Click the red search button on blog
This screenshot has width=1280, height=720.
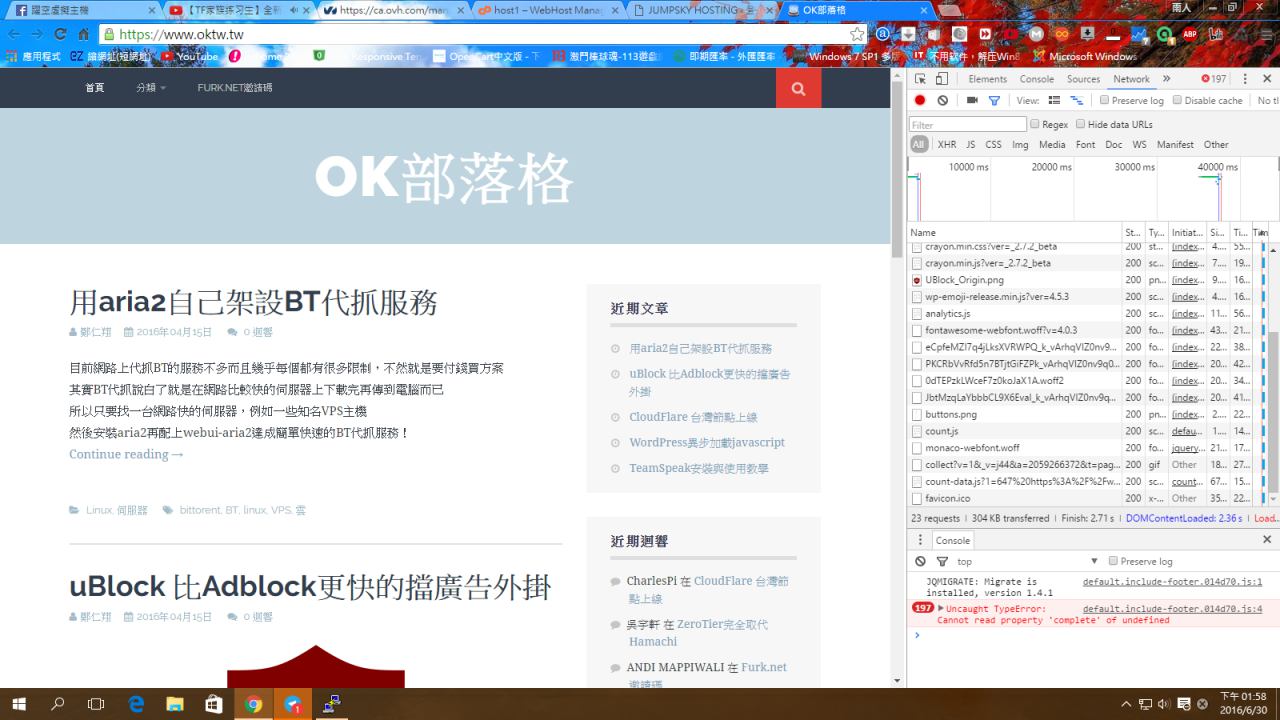coord(798,88)
